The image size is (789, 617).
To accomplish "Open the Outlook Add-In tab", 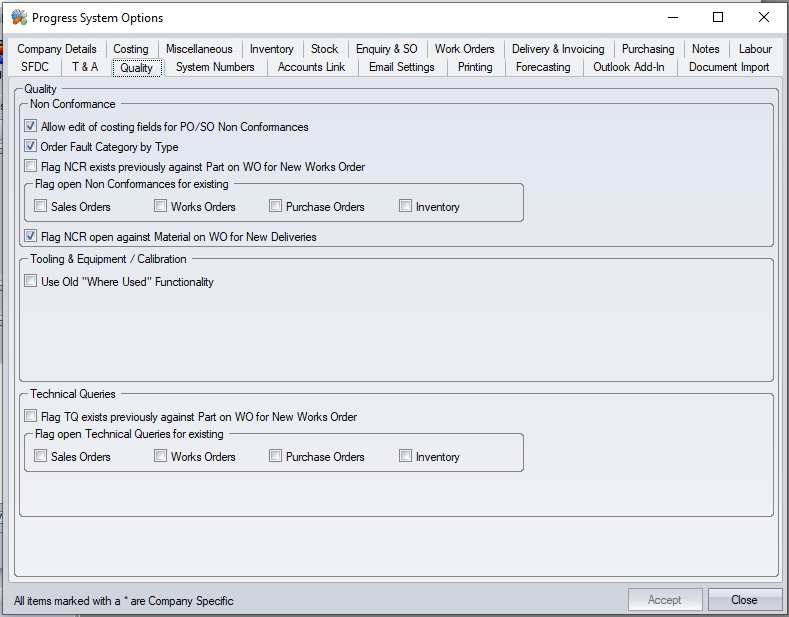I will 628,67.
